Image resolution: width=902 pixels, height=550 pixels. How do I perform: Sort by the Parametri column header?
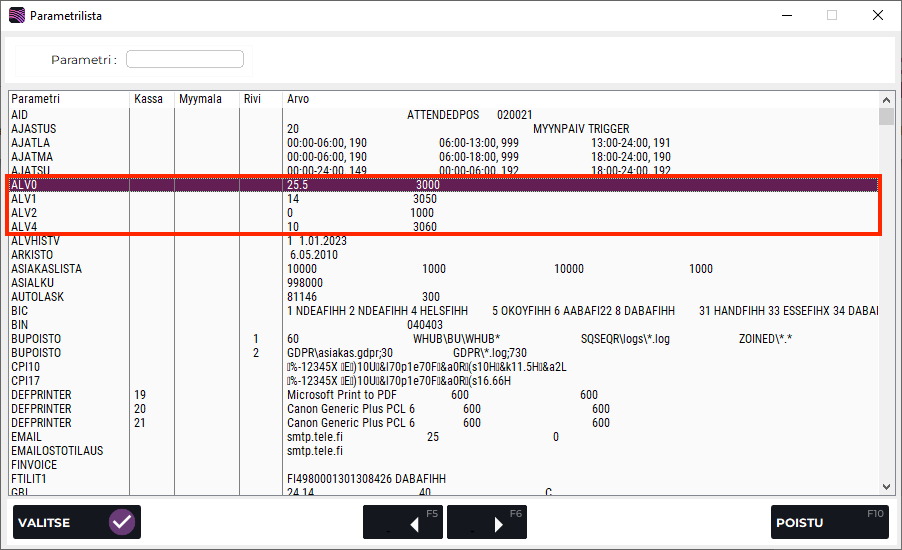pos(36,99)
